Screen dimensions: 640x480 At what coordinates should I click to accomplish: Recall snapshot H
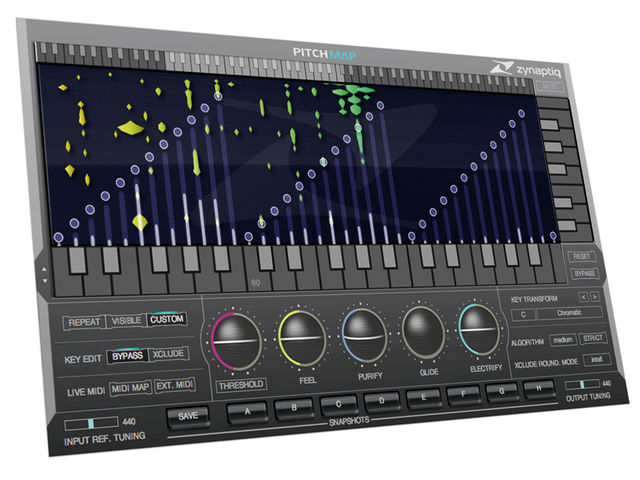click(x=539, y=388)
